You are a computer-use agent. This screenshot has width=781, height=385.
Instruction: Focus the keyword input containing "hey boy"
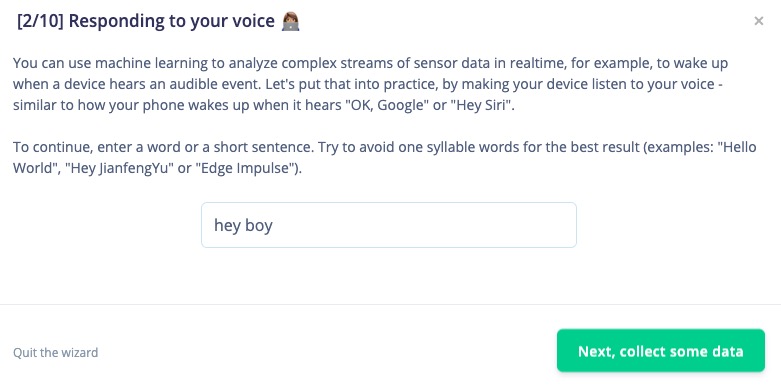[389, 225]
